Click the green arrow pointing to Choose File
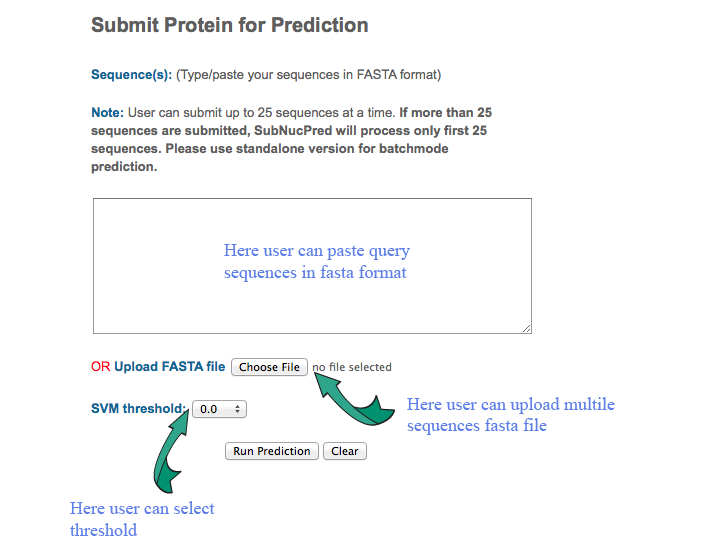Screen dimensions: 702x542 pyautogui.click(x=354, y=398)
